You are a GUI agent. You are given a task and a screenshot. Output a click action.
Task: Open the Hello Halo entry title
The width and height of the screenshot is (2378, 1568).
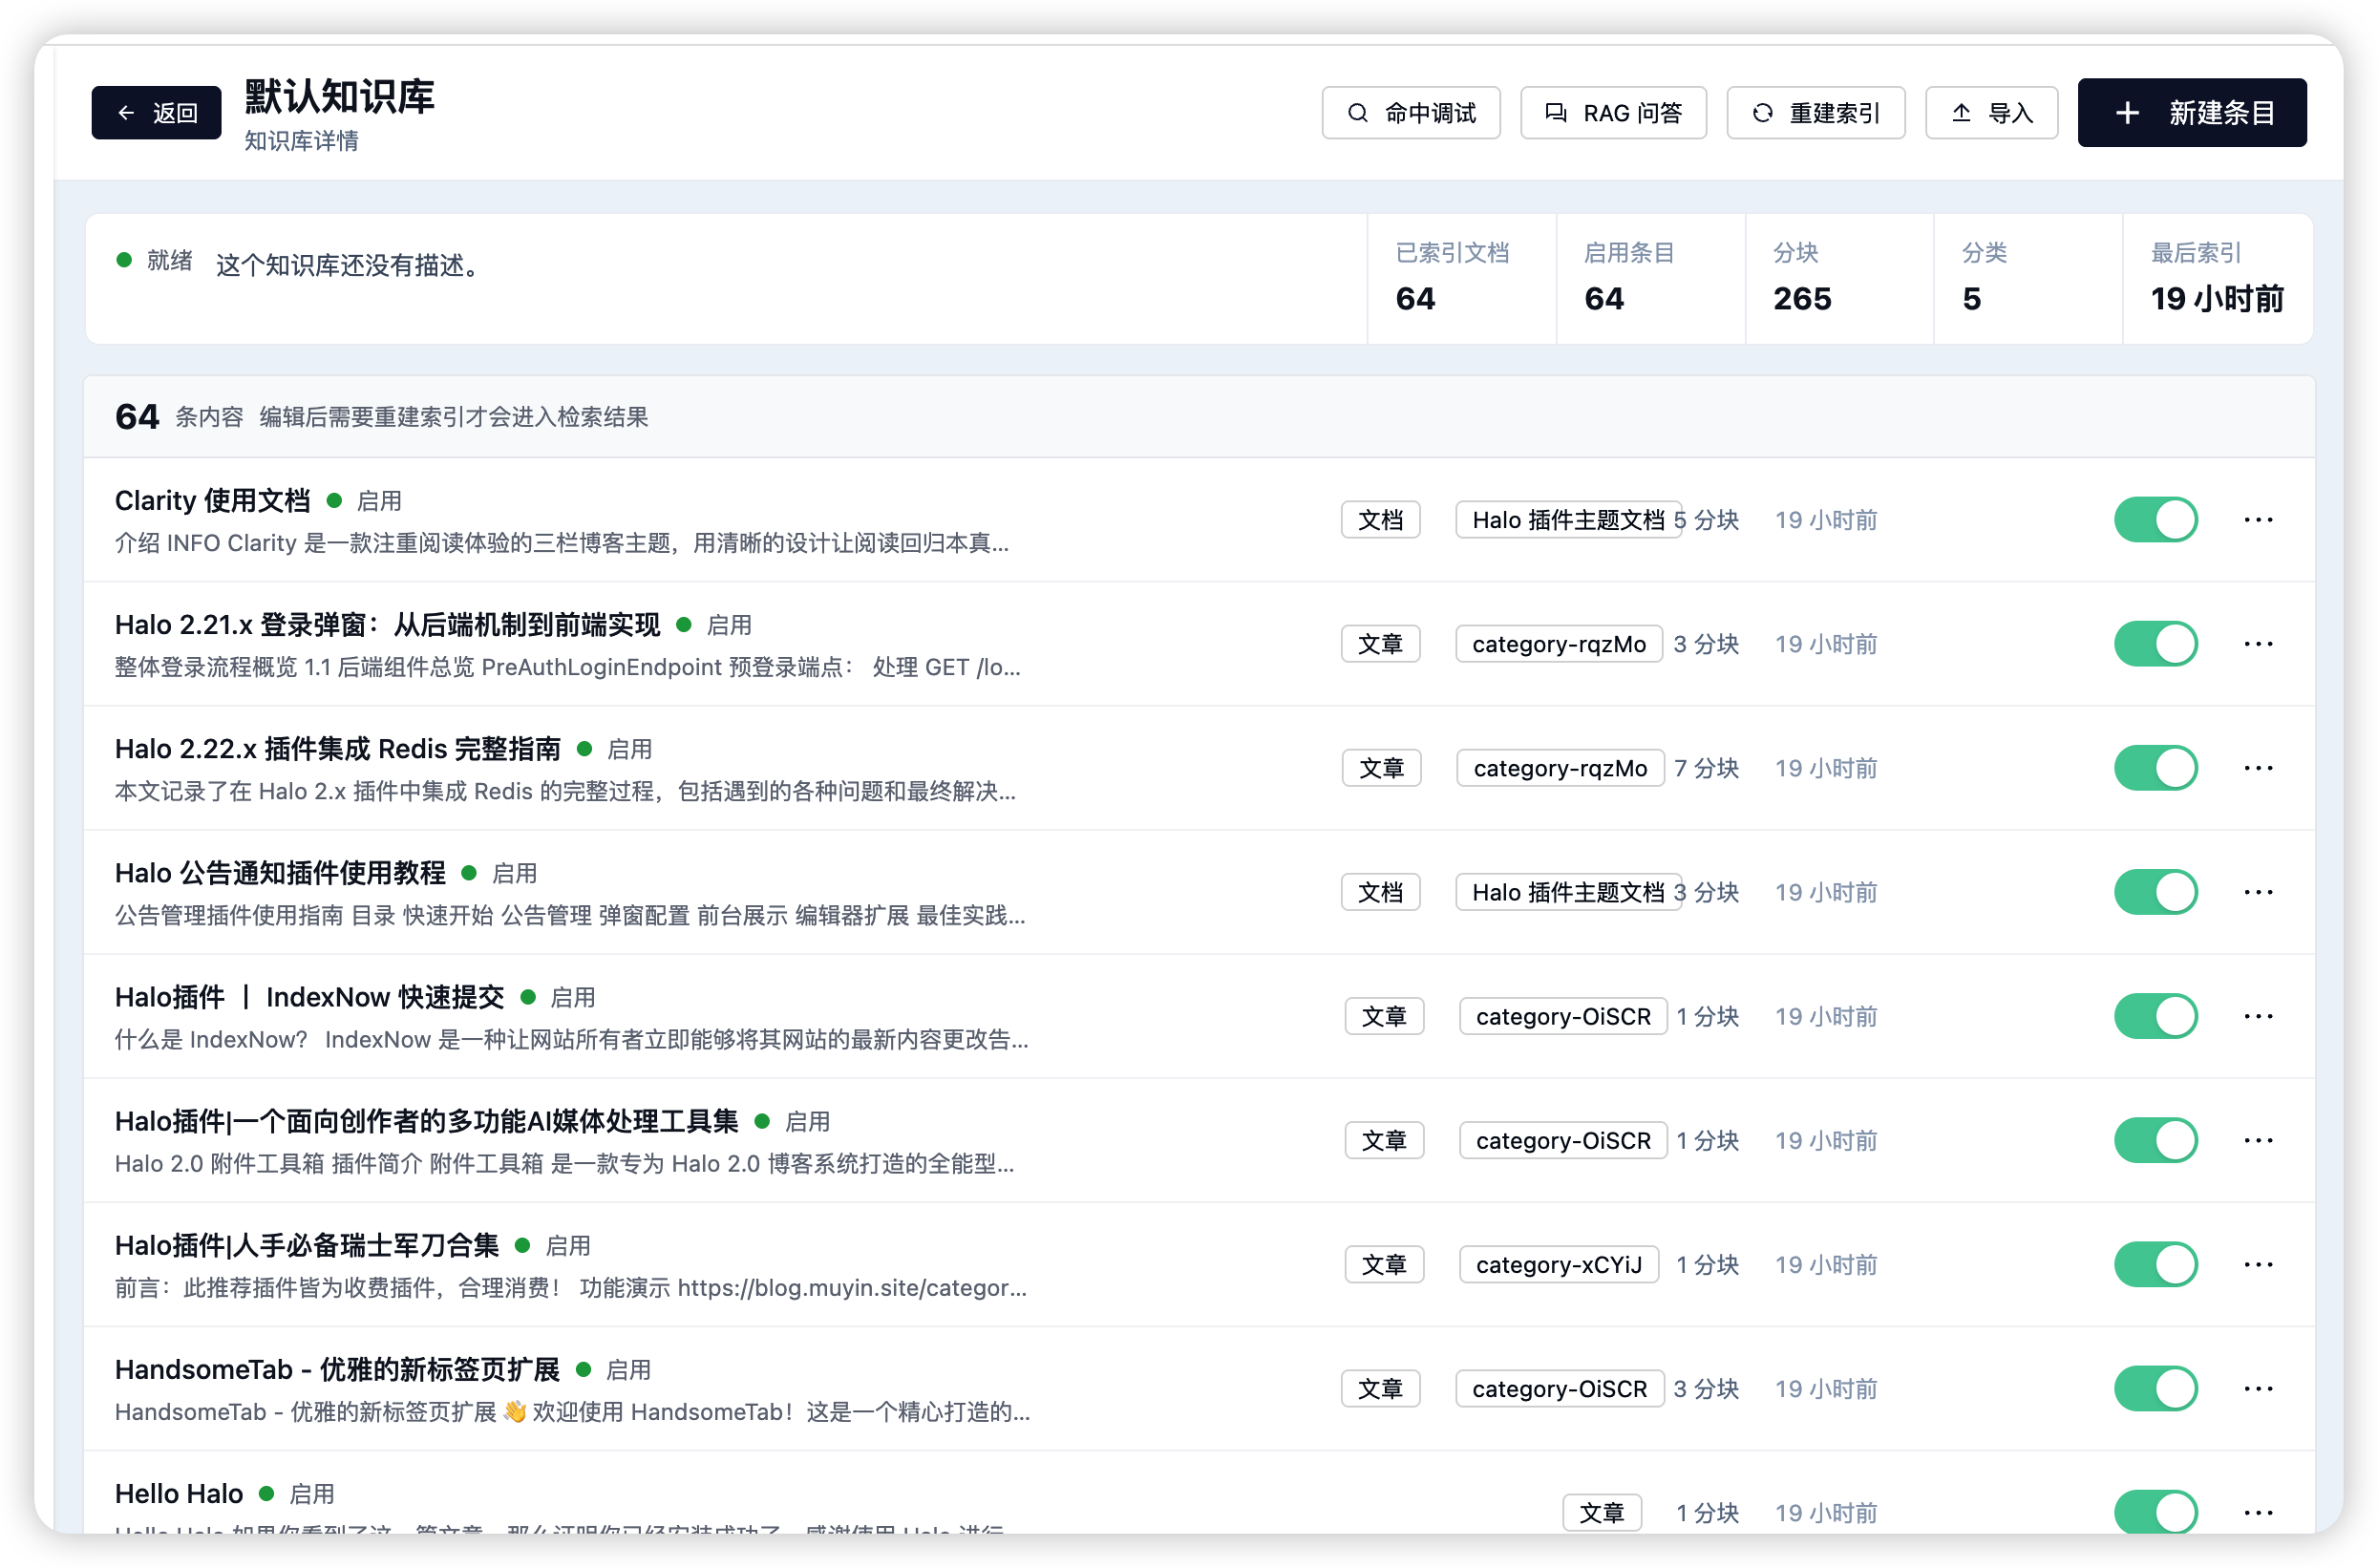[x=178, y=1493]
